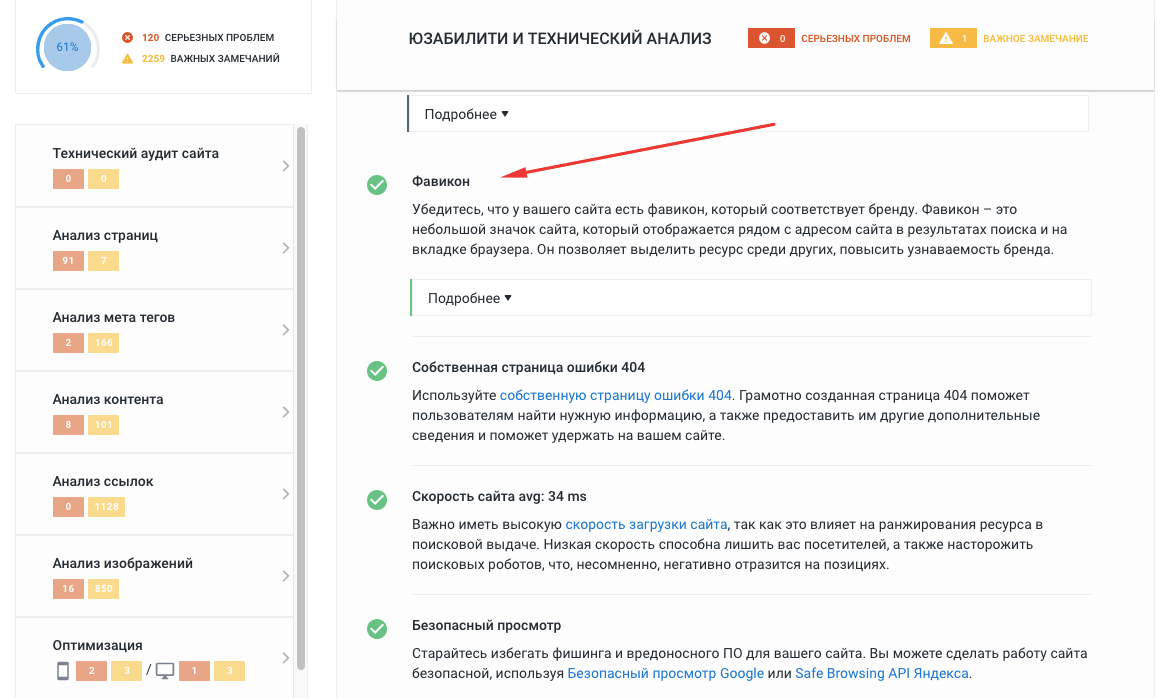
Task: Click the green check icon beside Собственная страница ошибки 404
Action: click(x=377, y=370)
